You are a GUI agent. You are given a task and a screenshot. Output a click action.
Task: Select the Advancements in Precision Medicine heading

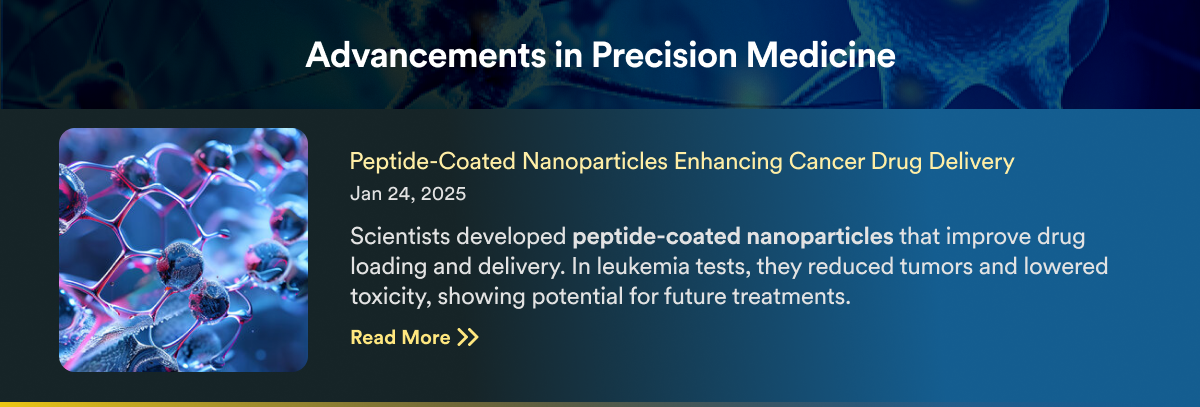pos(600,55)
